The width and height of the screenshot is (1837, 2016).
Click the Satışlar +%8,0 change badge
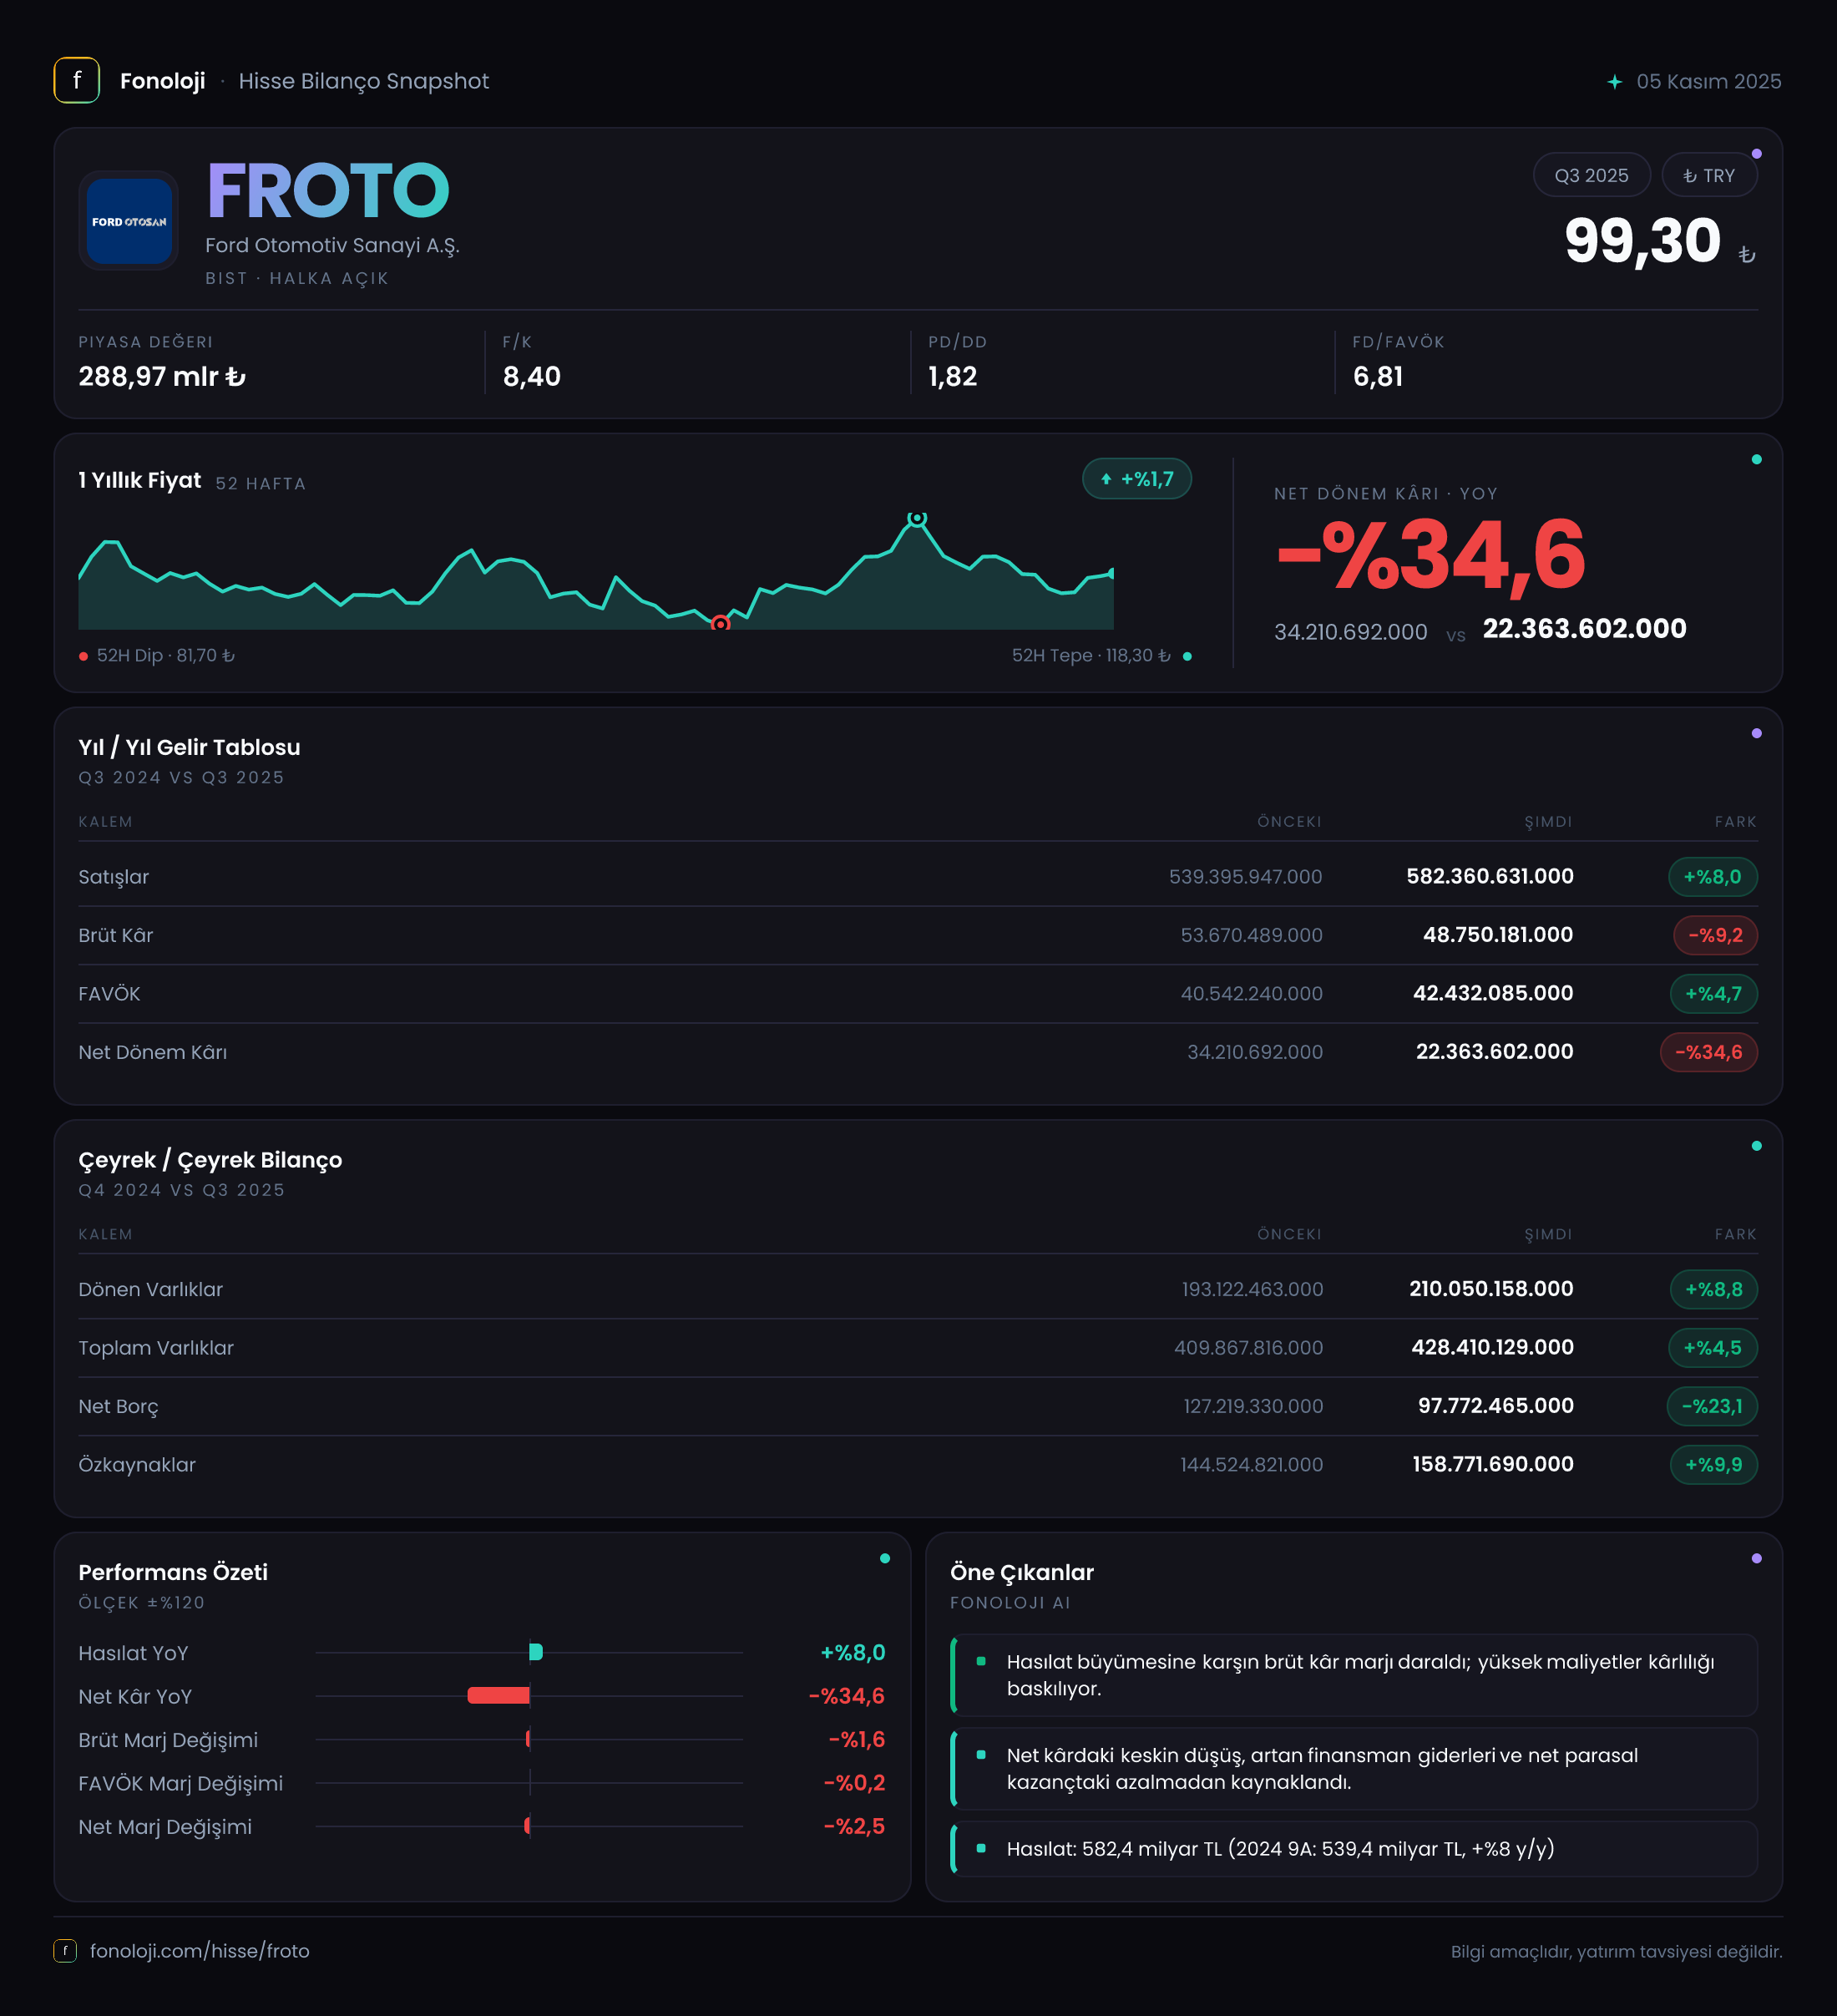(x=1712, y=877)
